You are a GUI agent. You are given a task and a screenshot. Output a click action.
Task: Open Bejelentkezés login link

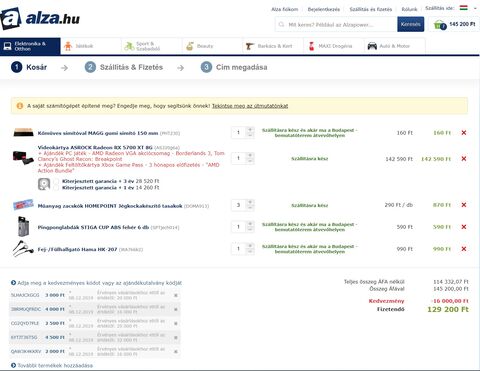point(324,9)
